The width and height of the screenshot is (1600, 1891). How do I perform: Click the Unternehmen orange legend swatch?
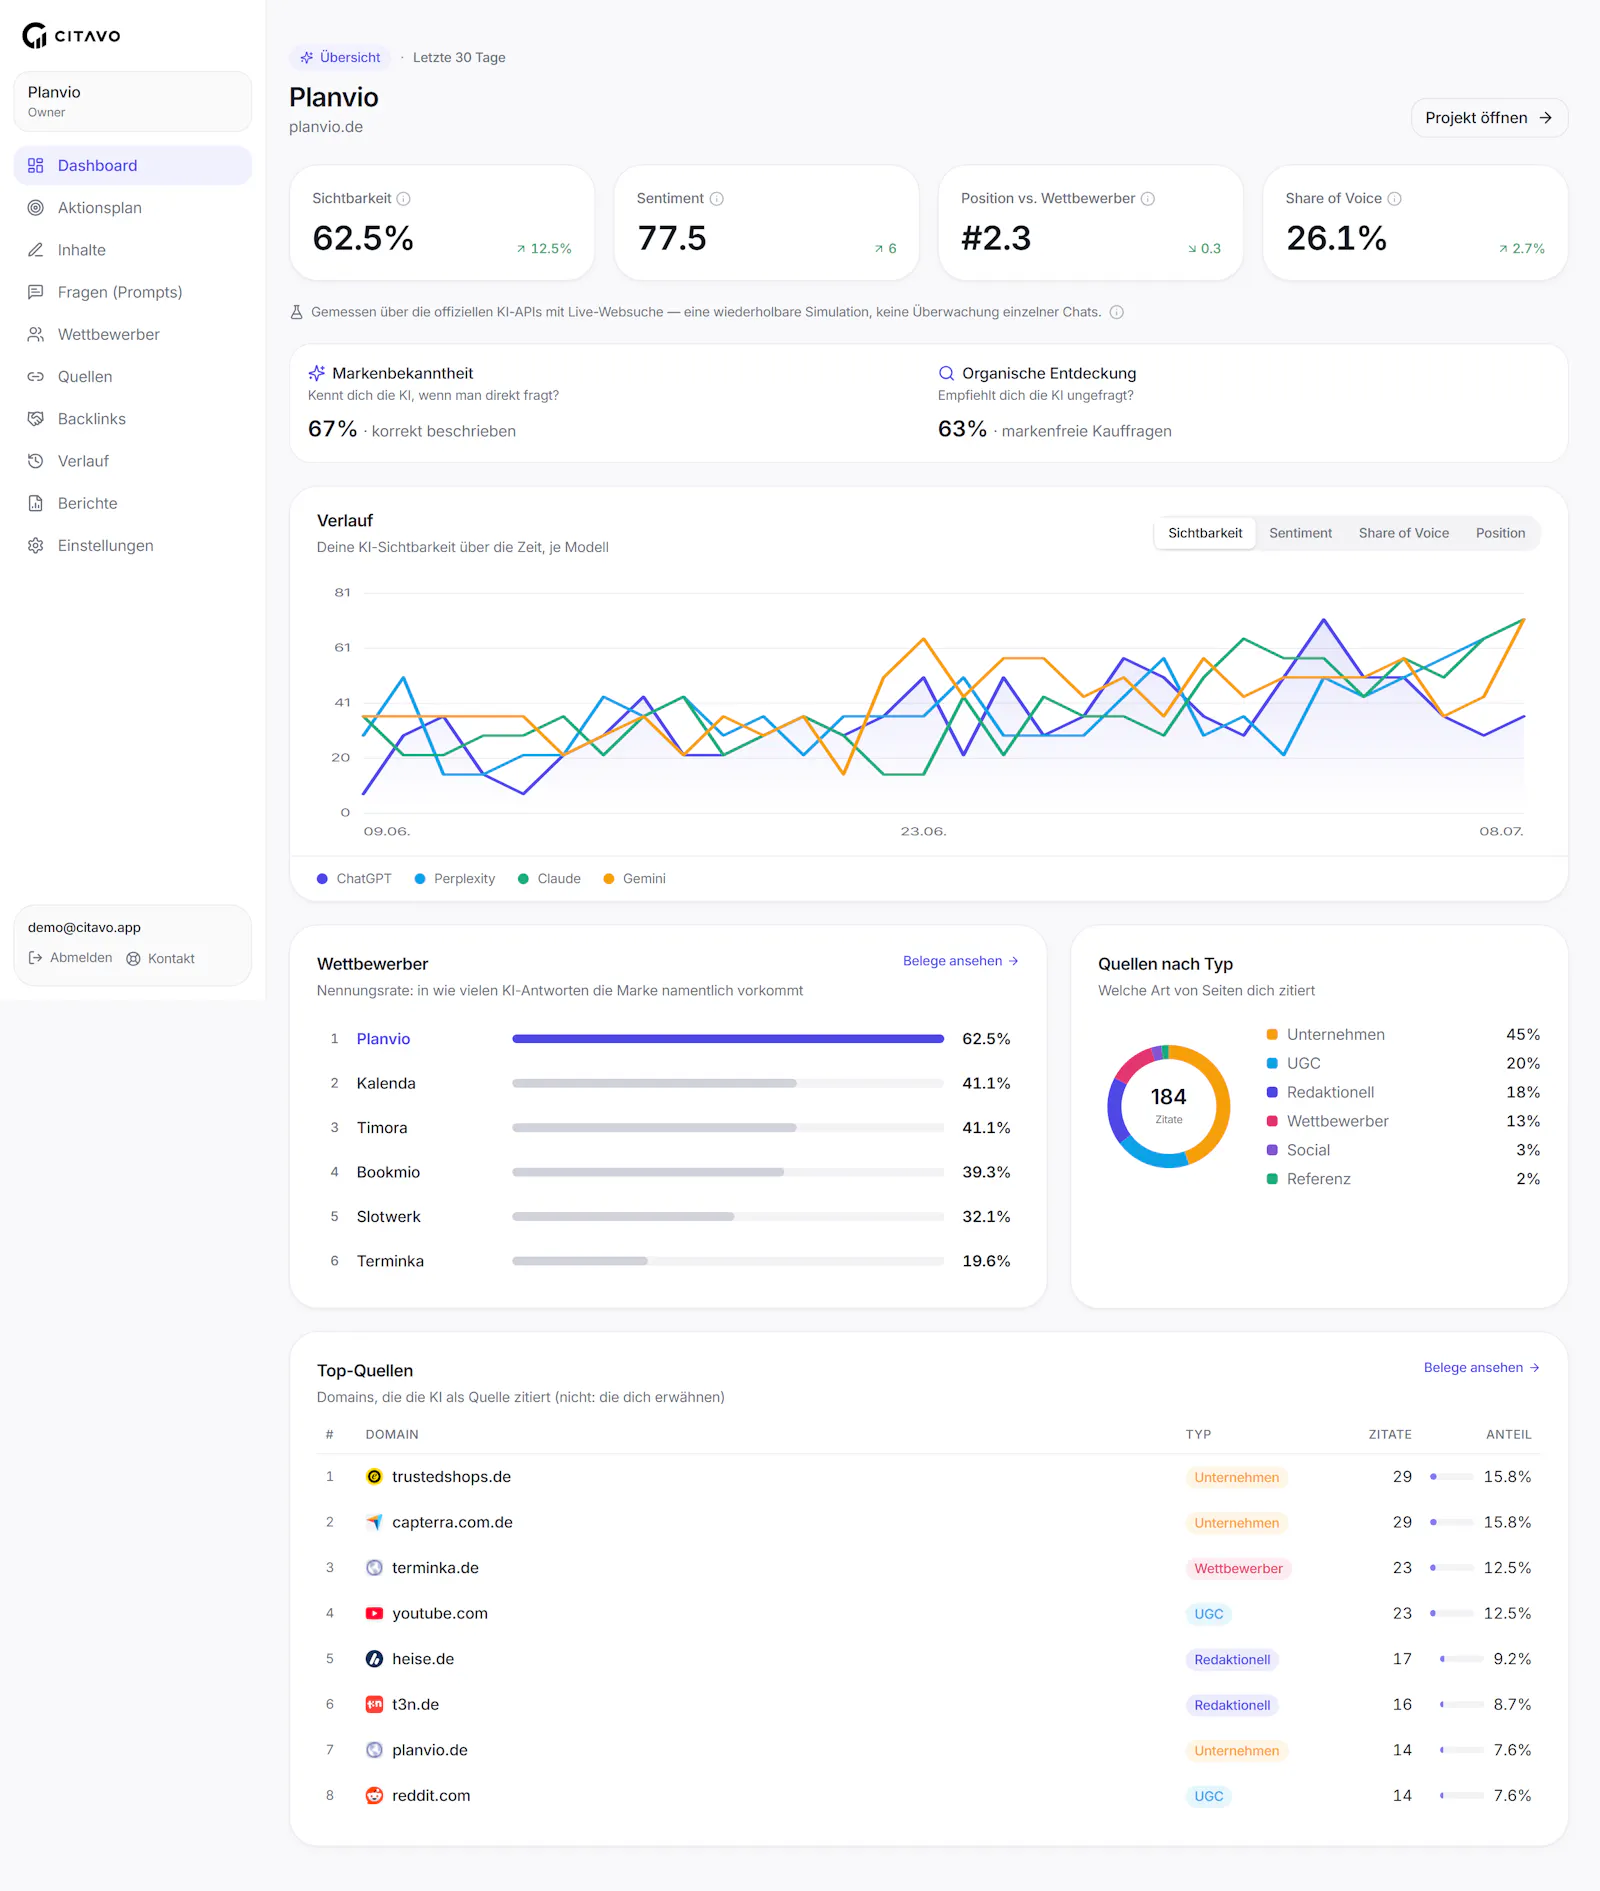1272,1035
